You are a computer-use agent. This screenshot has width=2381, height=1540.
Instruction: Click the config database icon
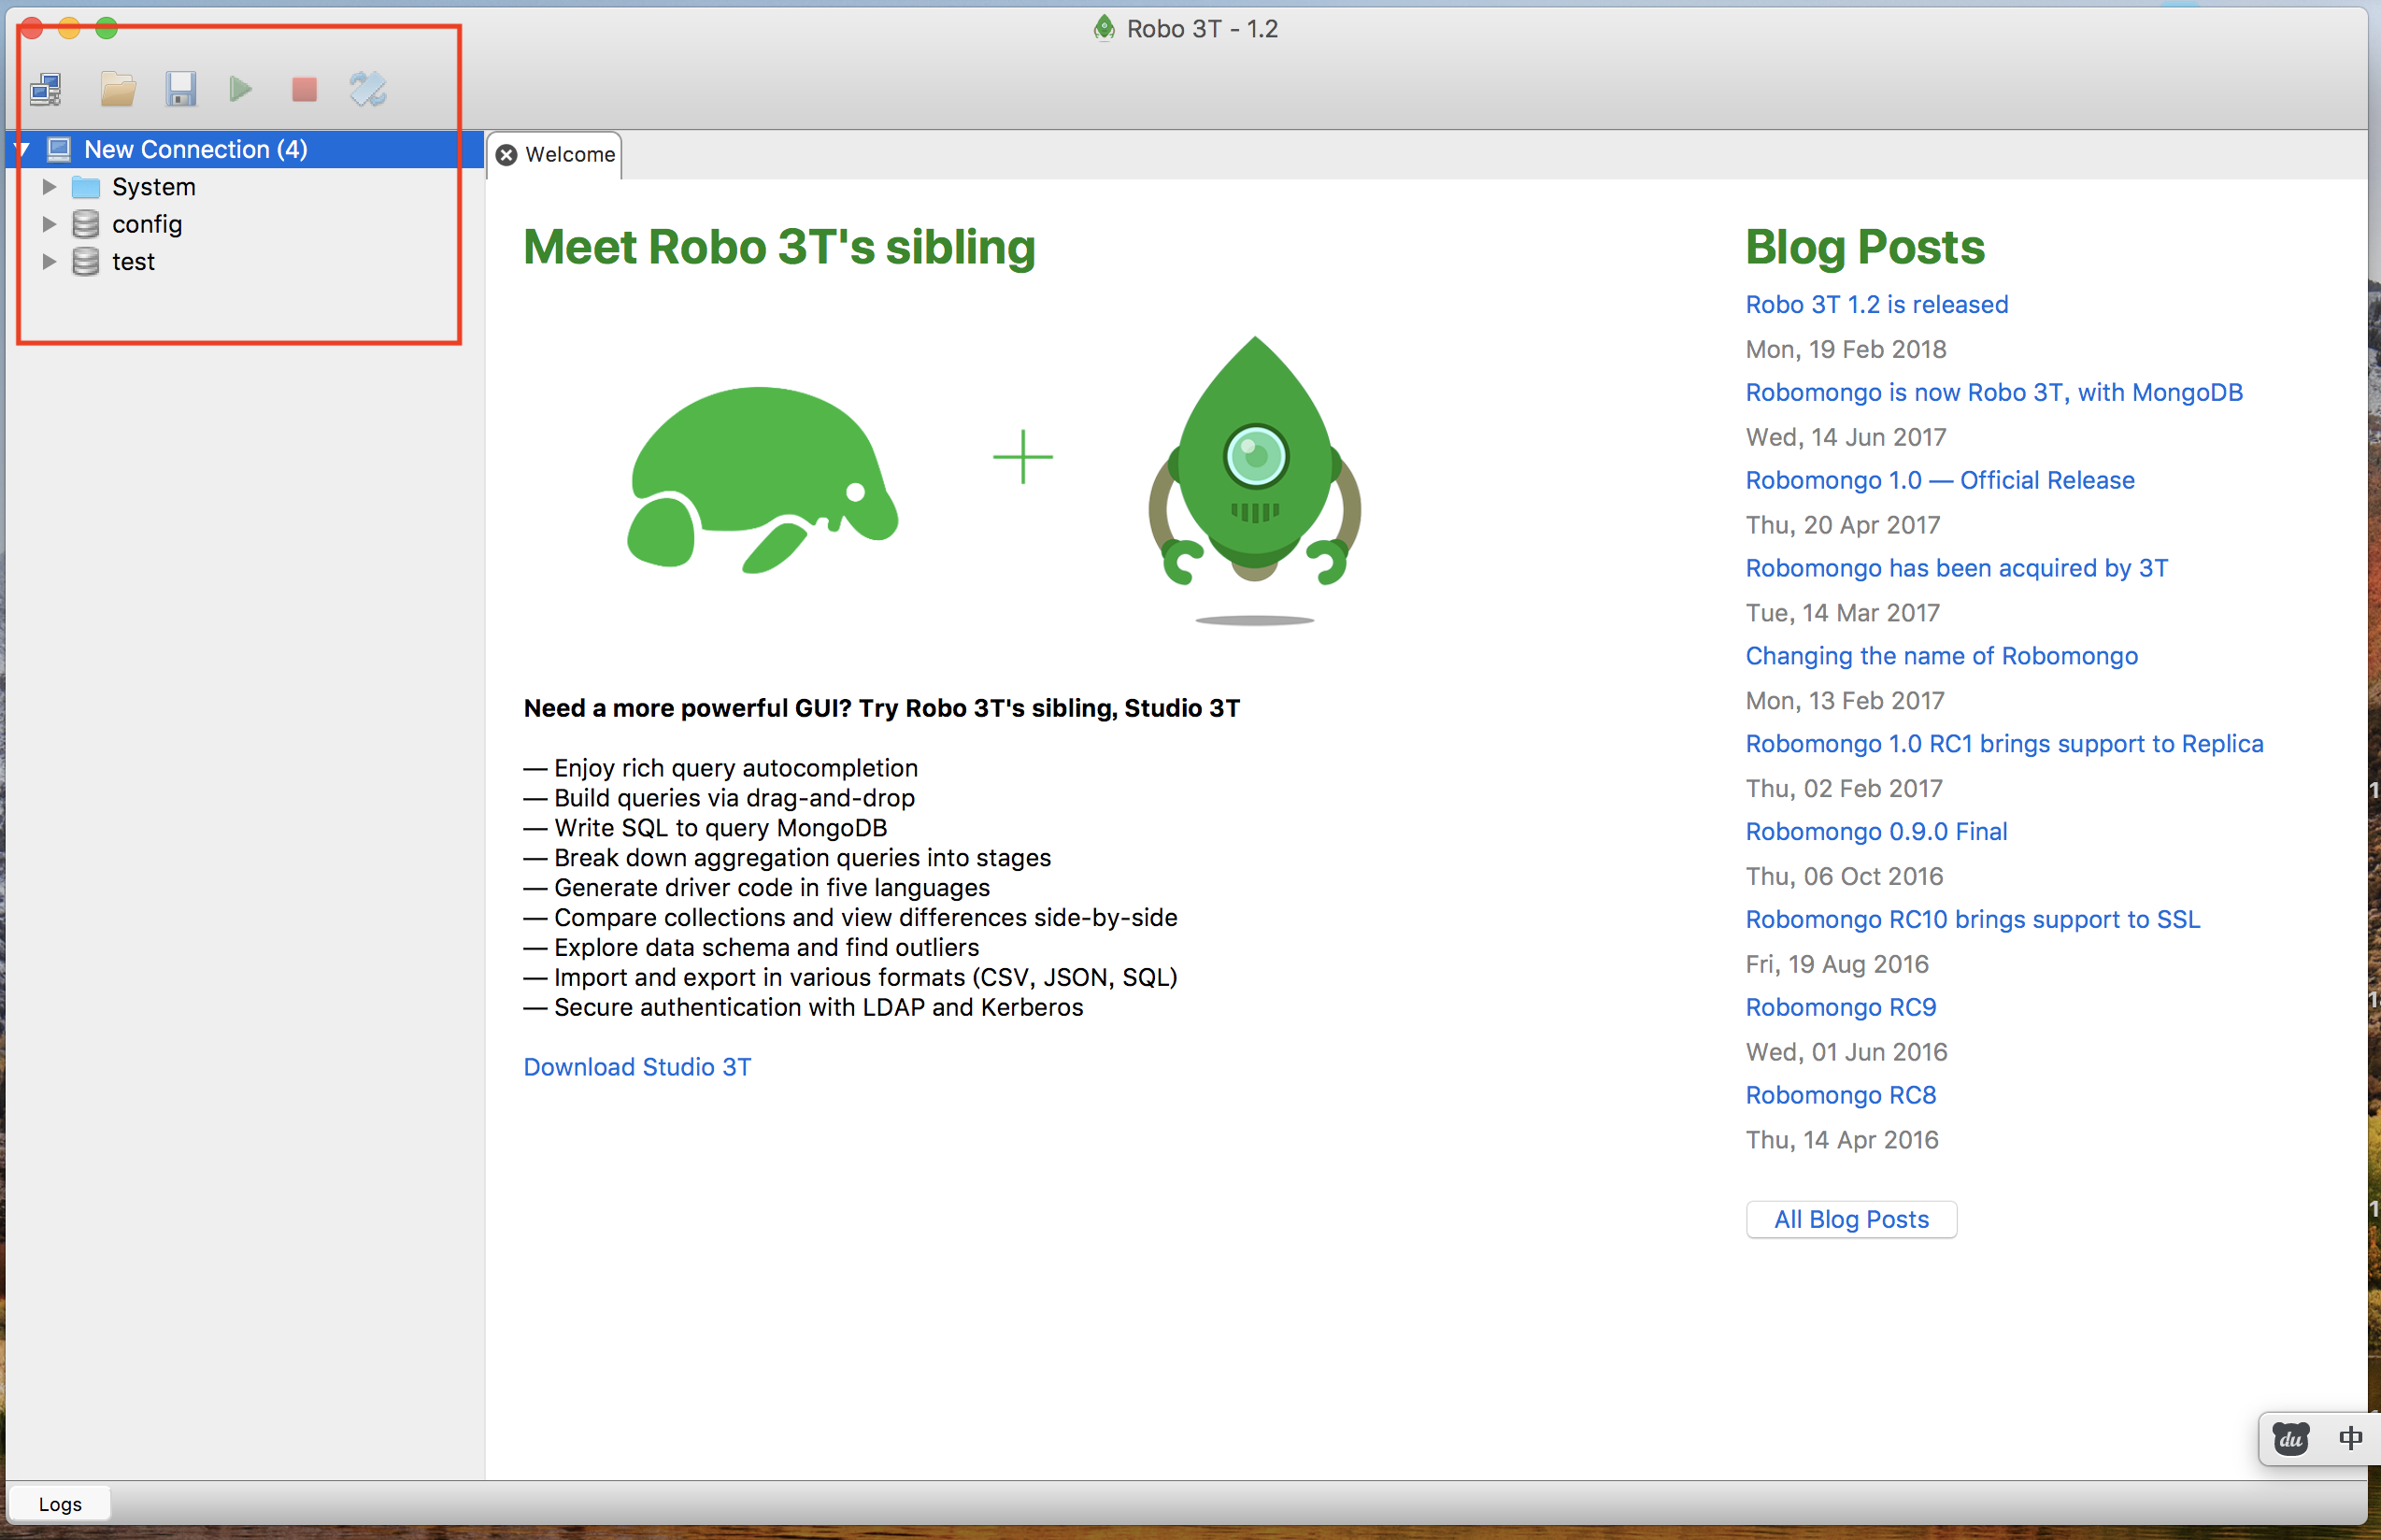(86, 224)
